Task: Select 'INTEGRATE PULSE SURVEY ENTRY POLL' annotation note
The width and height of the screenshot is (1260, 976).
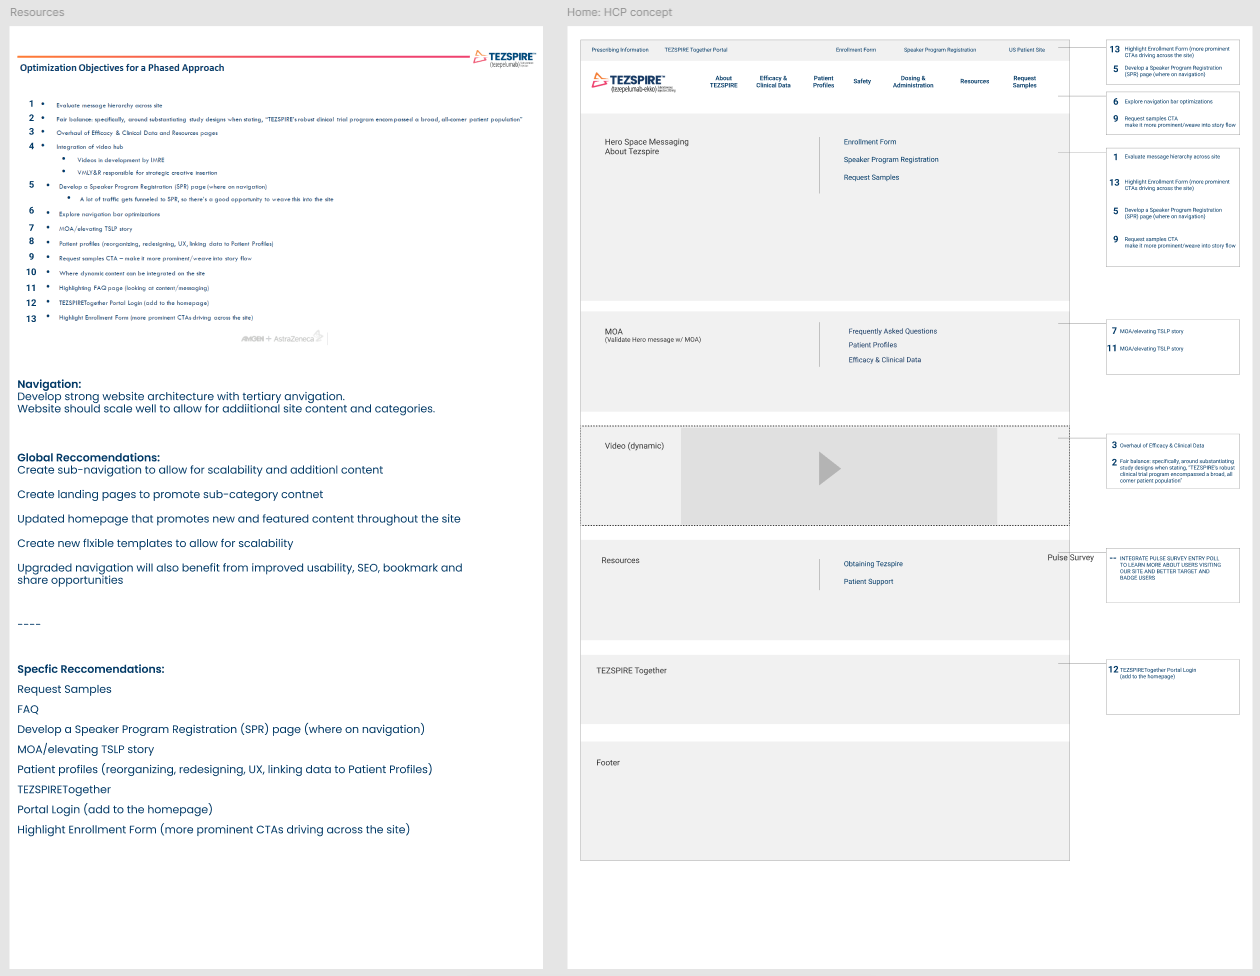Action: pos(1171,567)
